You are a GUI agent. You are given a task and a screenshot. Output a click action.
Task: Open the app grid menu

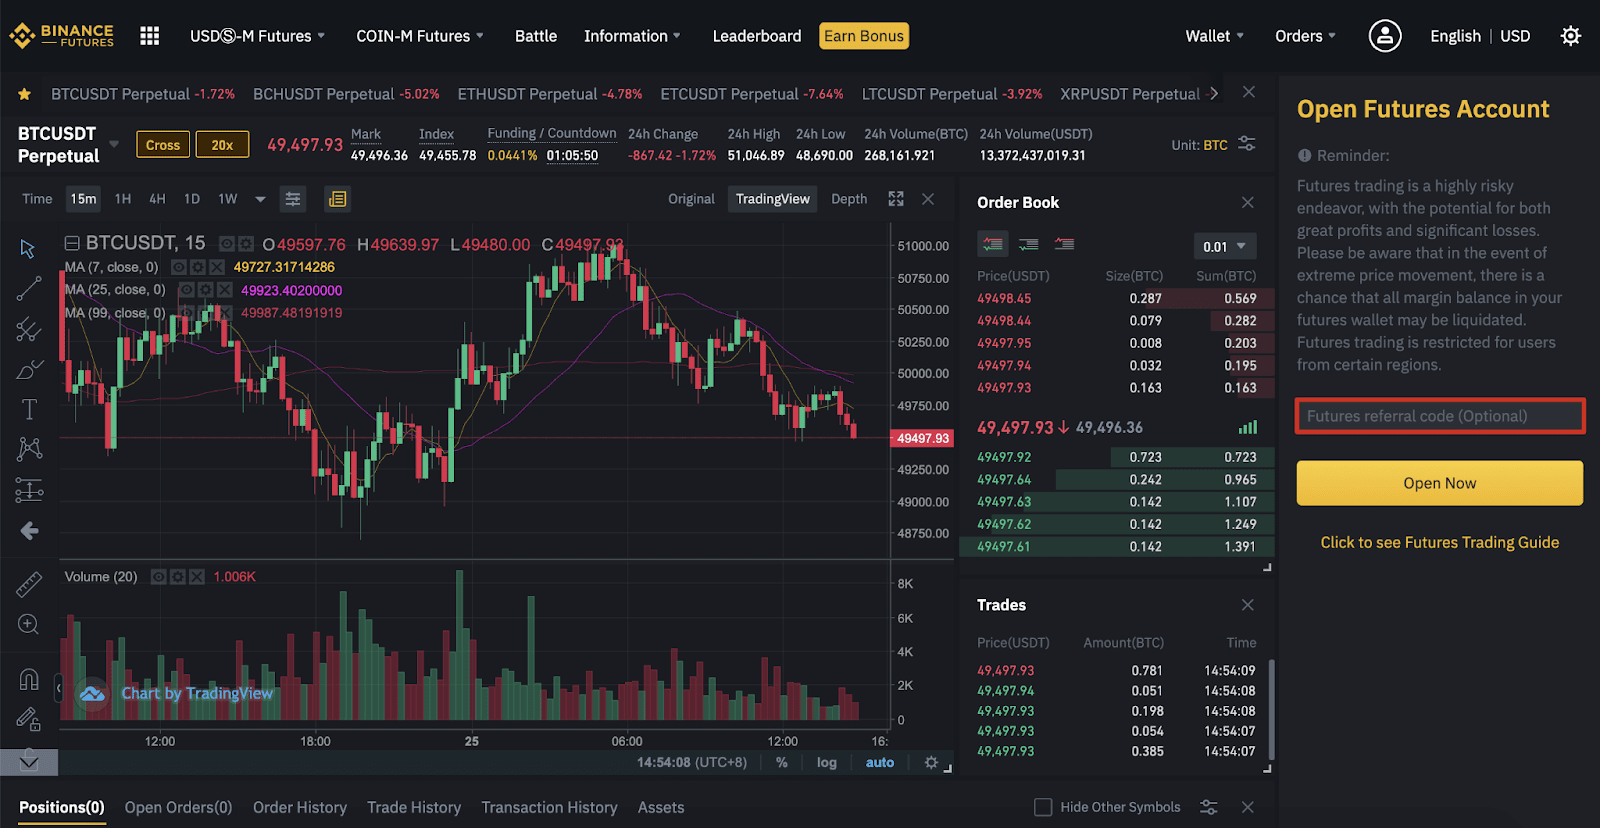[x=150, y=36]
